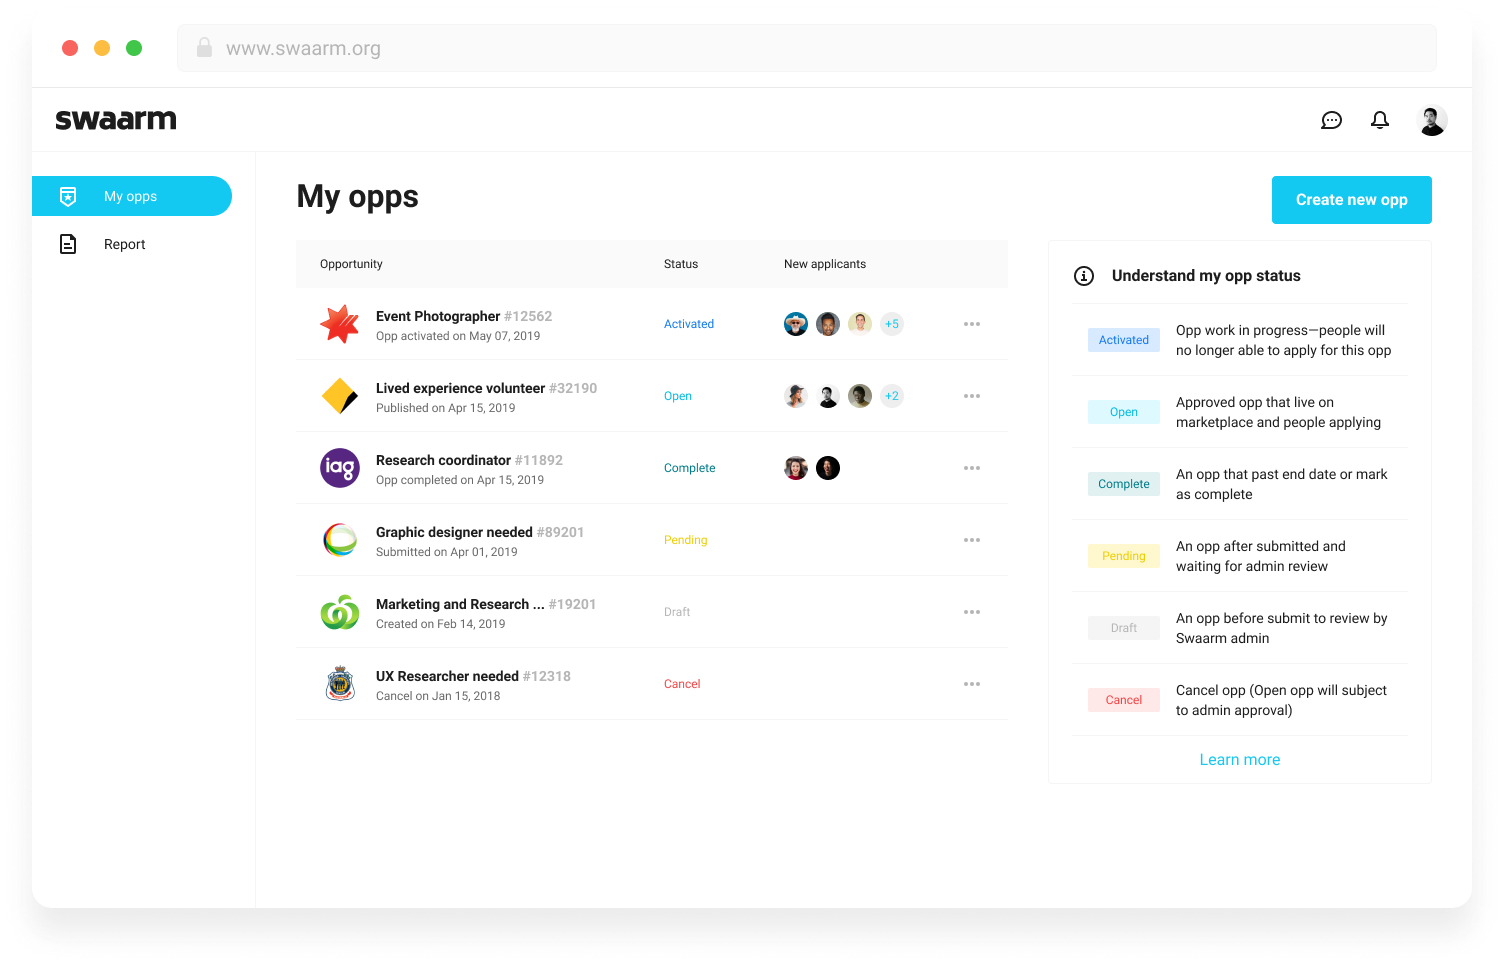
Task: Click the user profile avatar in the header
Action: click(1432, 119)
